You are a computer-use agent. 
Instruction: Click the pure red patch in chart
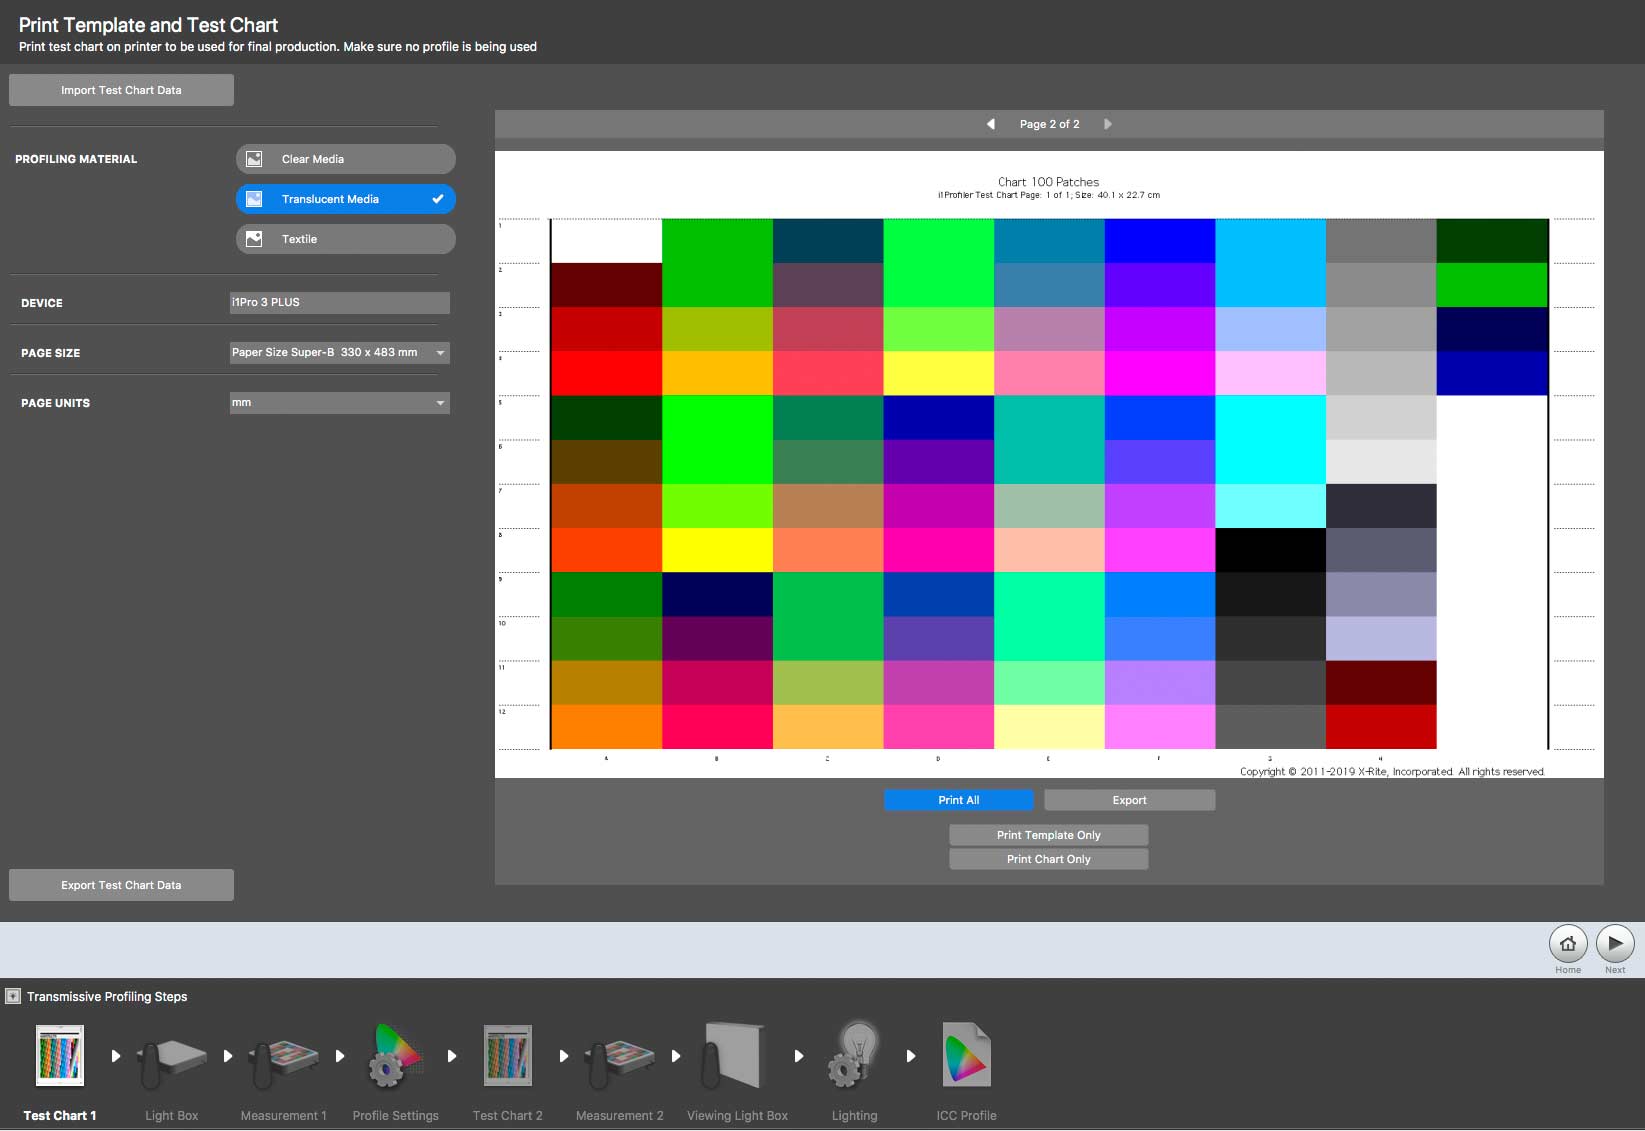606,373
